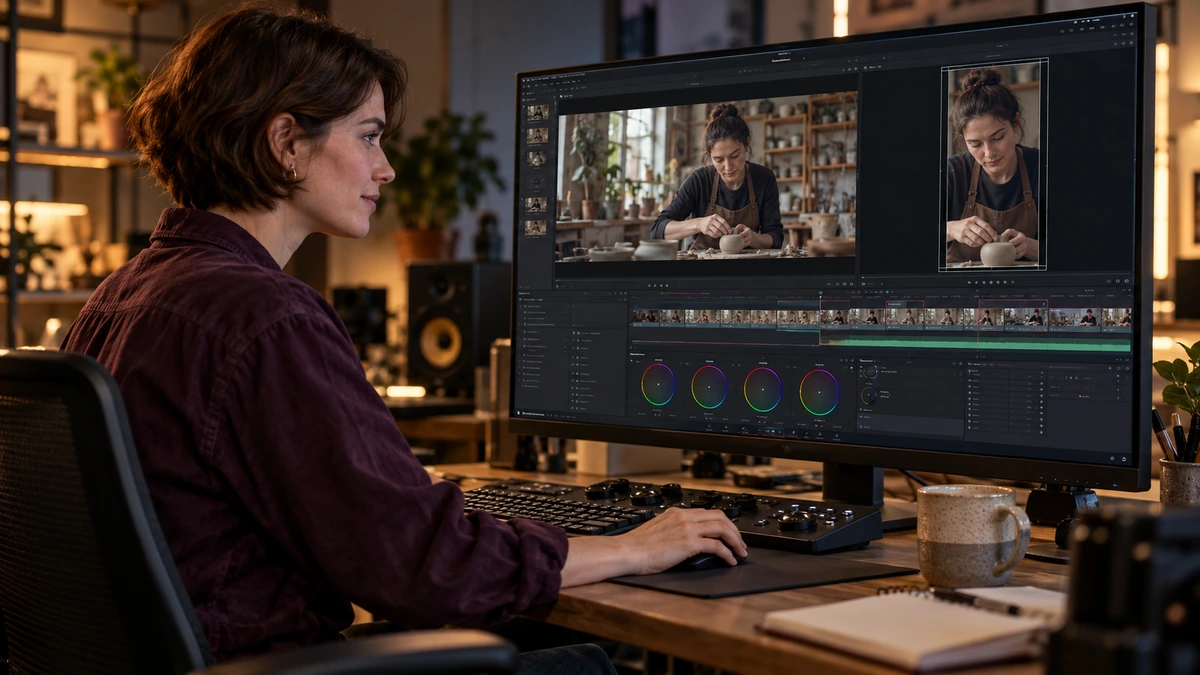Select the topmost clip thumbnail in the media strip
1200x675 pixels.
(x=537, y=112)
